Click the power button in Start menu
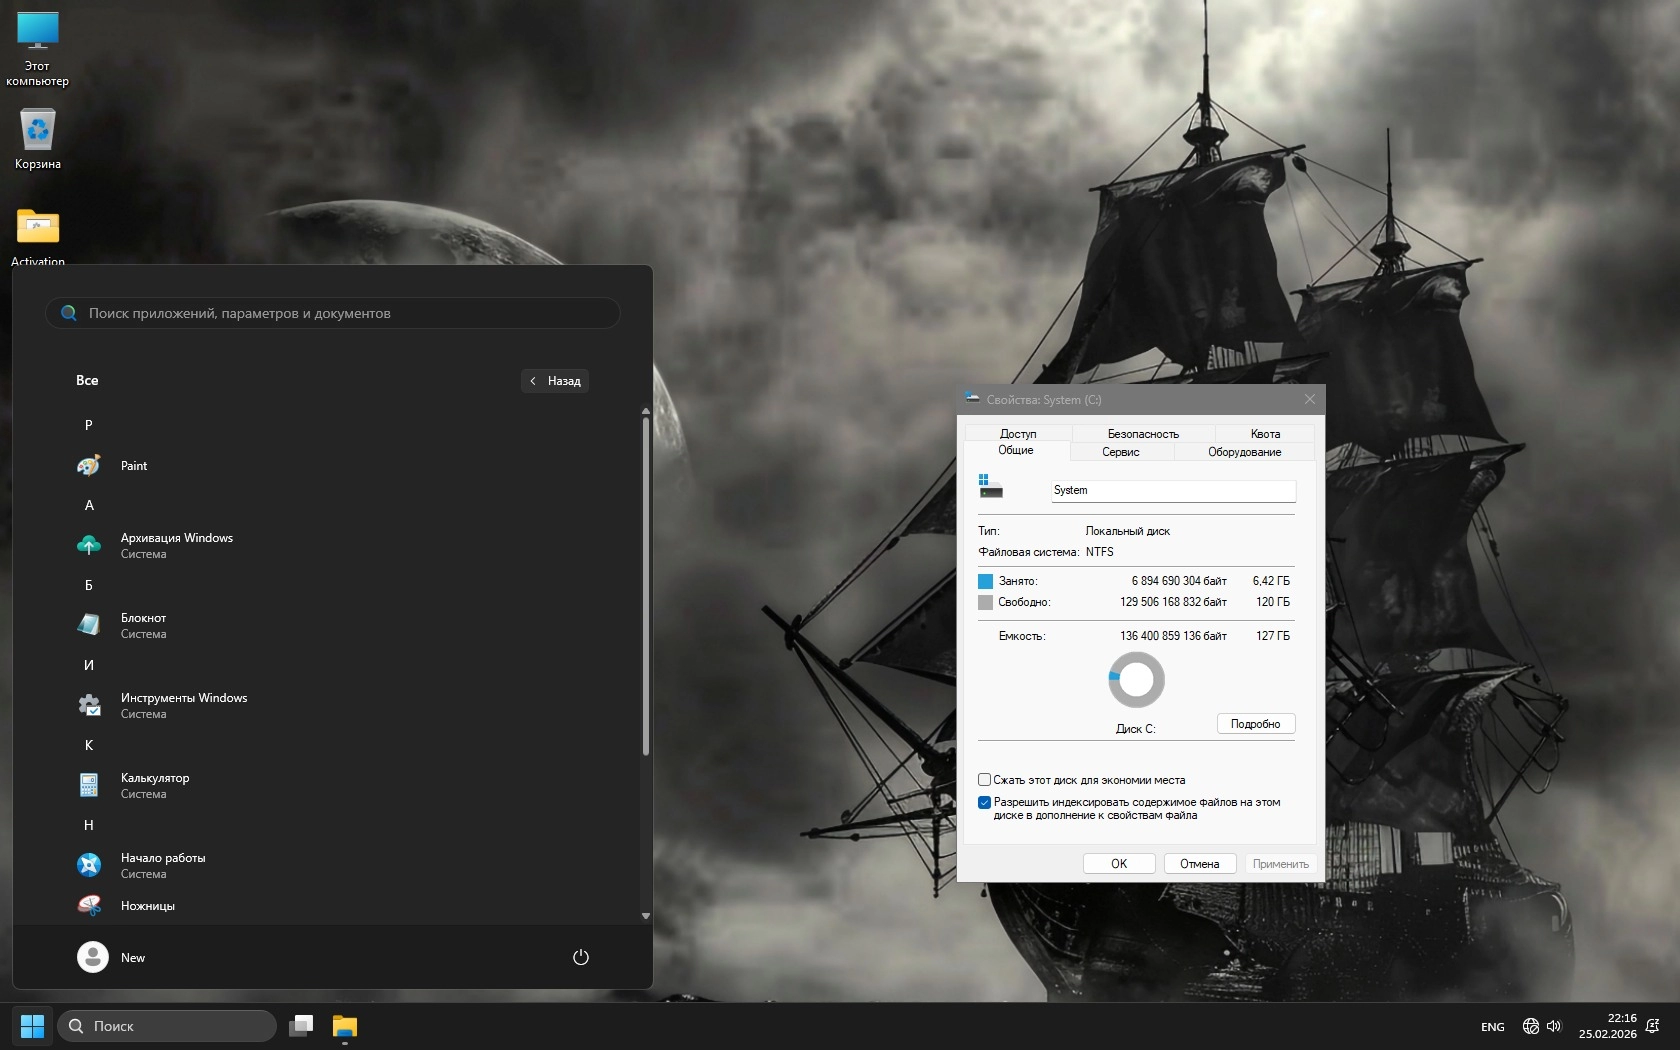The height and width of the screenshot is (1050, 1680). (580, 957)
